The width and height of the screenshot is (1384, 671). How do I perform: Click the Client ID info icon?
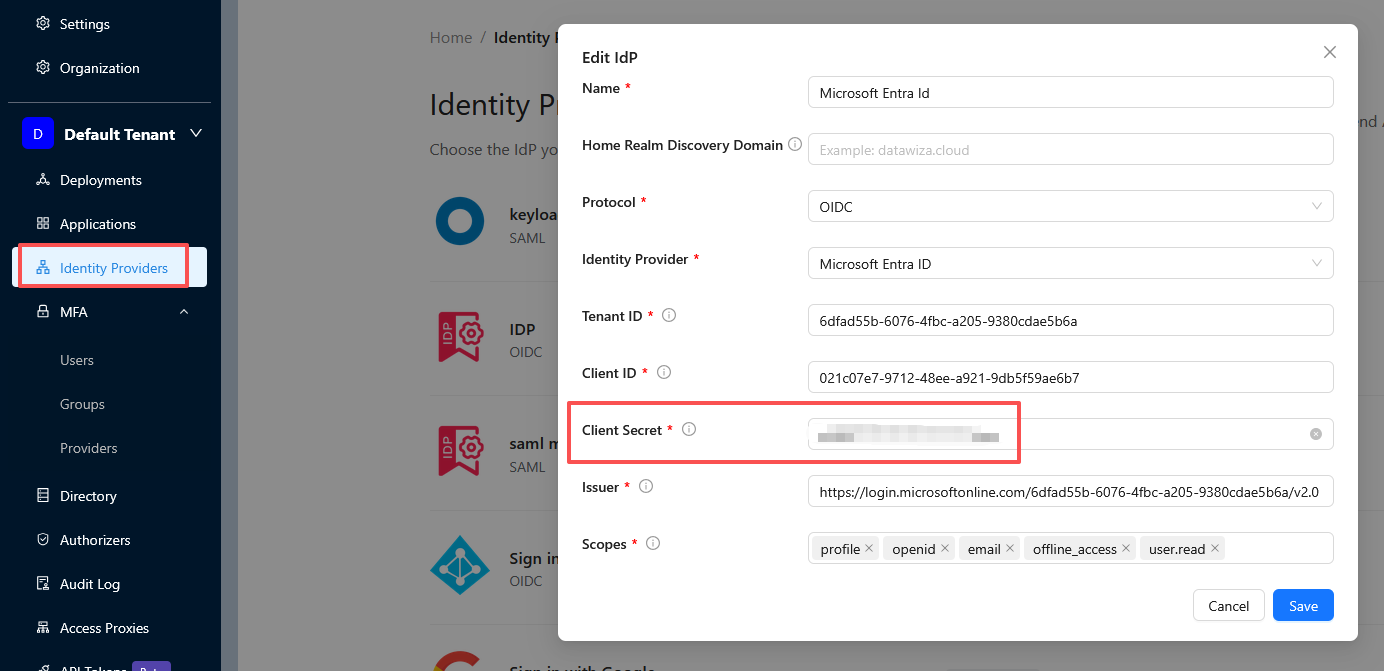click(x=664, y=372)
